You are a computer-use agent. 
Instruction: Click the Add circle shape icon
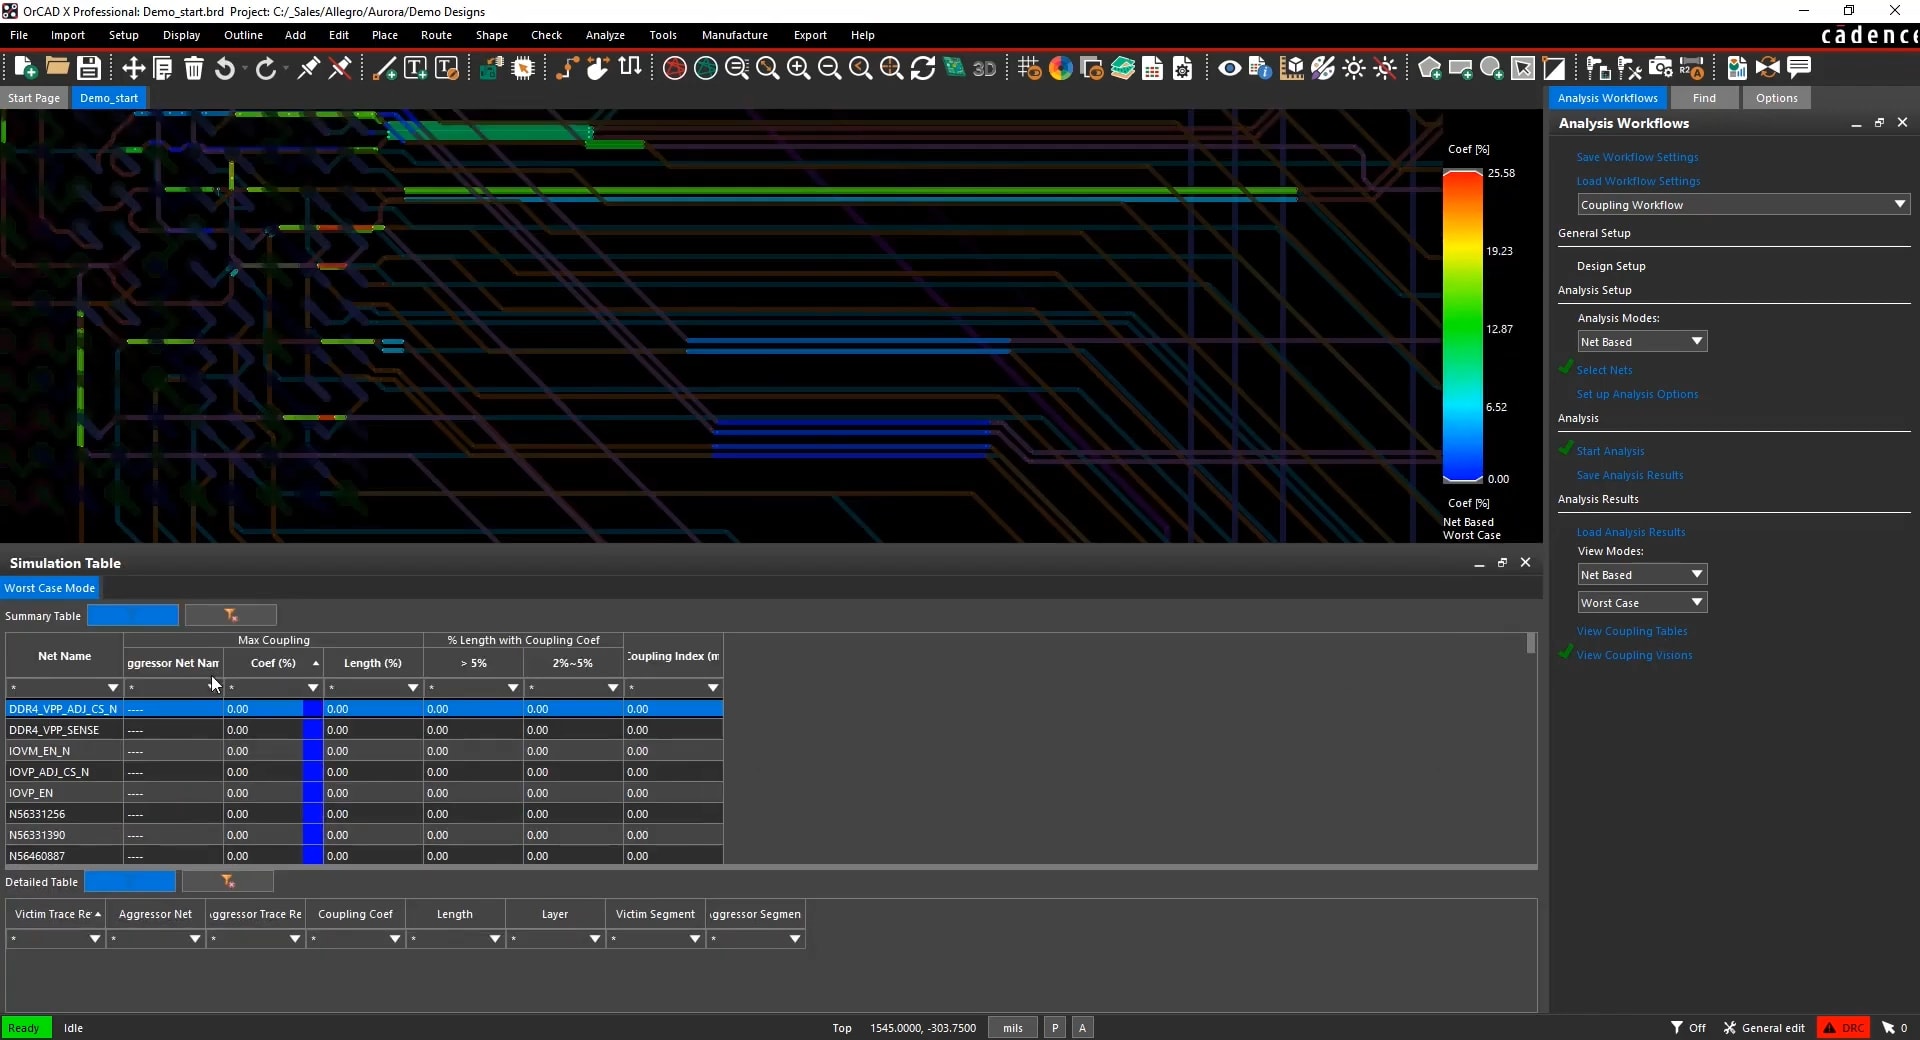(x=1491, y=68)
